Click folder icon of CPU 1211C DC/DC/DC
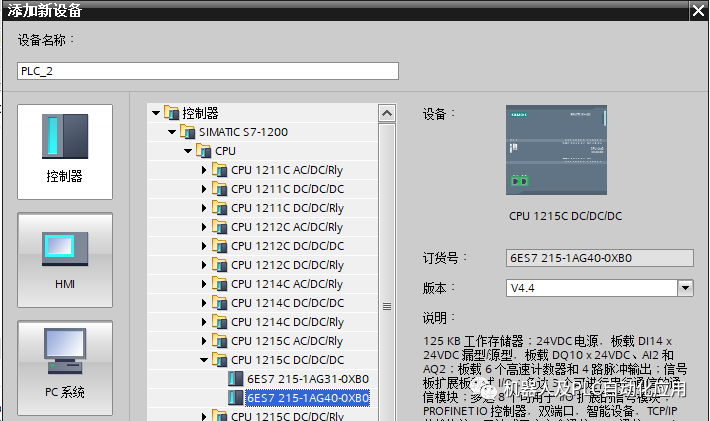Image resolution: width=710 pixels, height=421 pixels. [x=220, y=189]
